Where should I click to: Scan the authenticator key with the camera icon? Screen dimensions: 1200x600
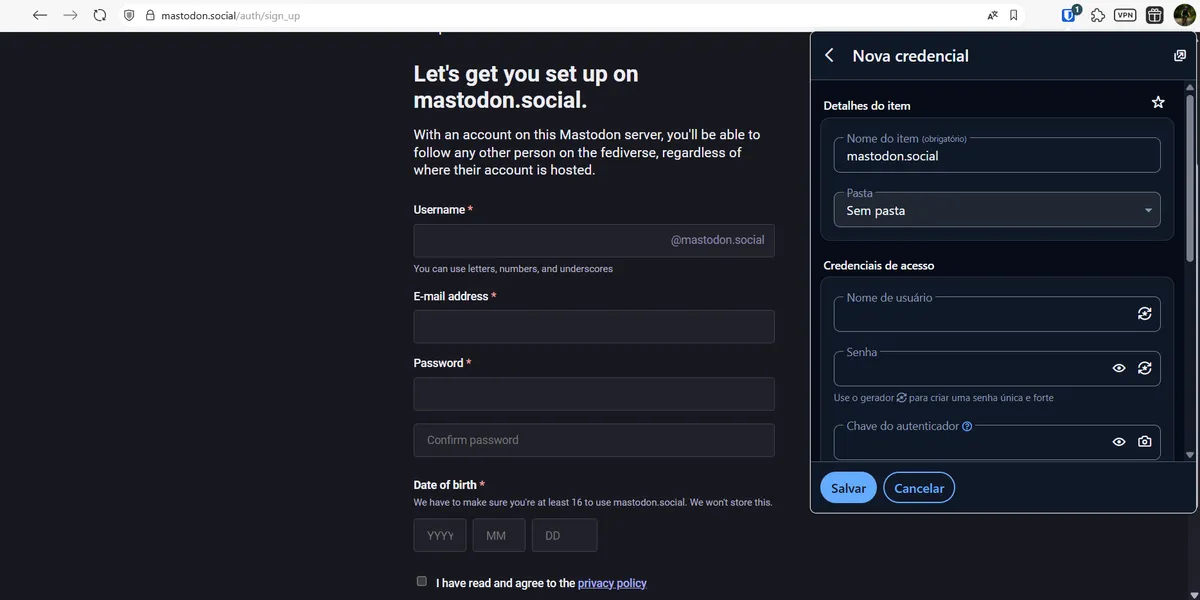1144,441
